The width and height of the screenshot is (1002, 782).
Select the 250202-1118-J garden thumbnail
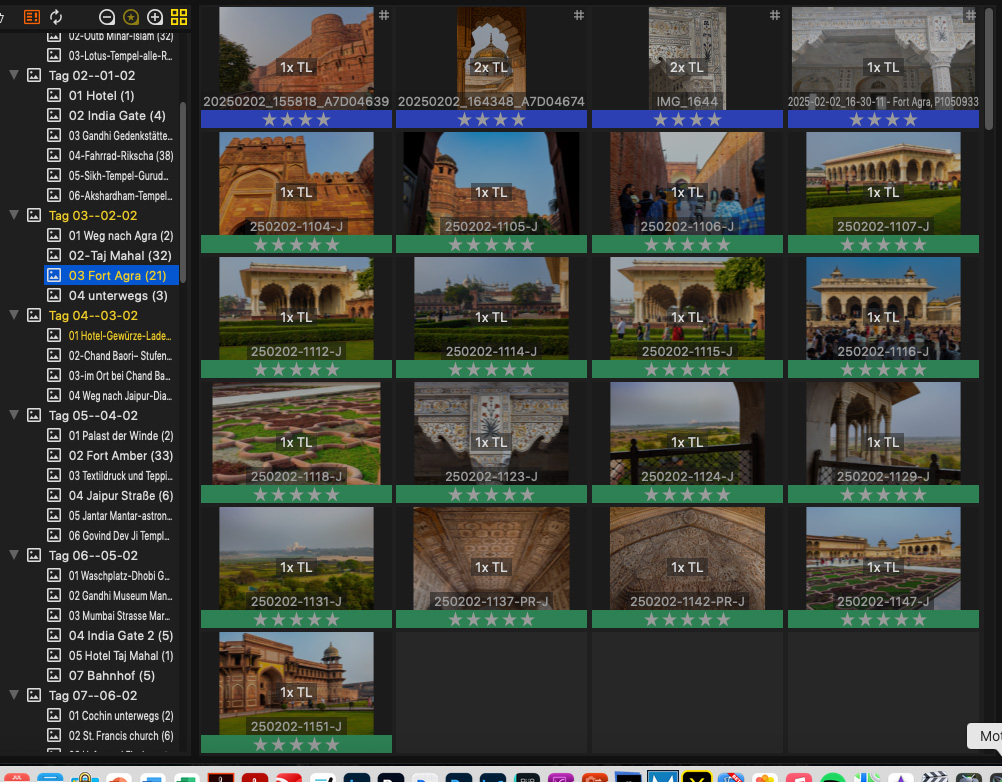(x=296, y=432)
